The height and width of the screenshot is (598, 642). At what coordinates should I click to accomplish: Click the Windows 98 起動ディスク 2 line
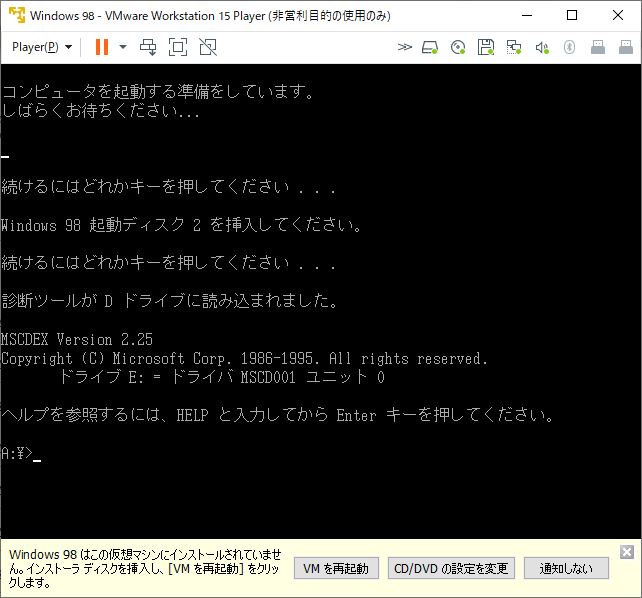pos(181,225)
